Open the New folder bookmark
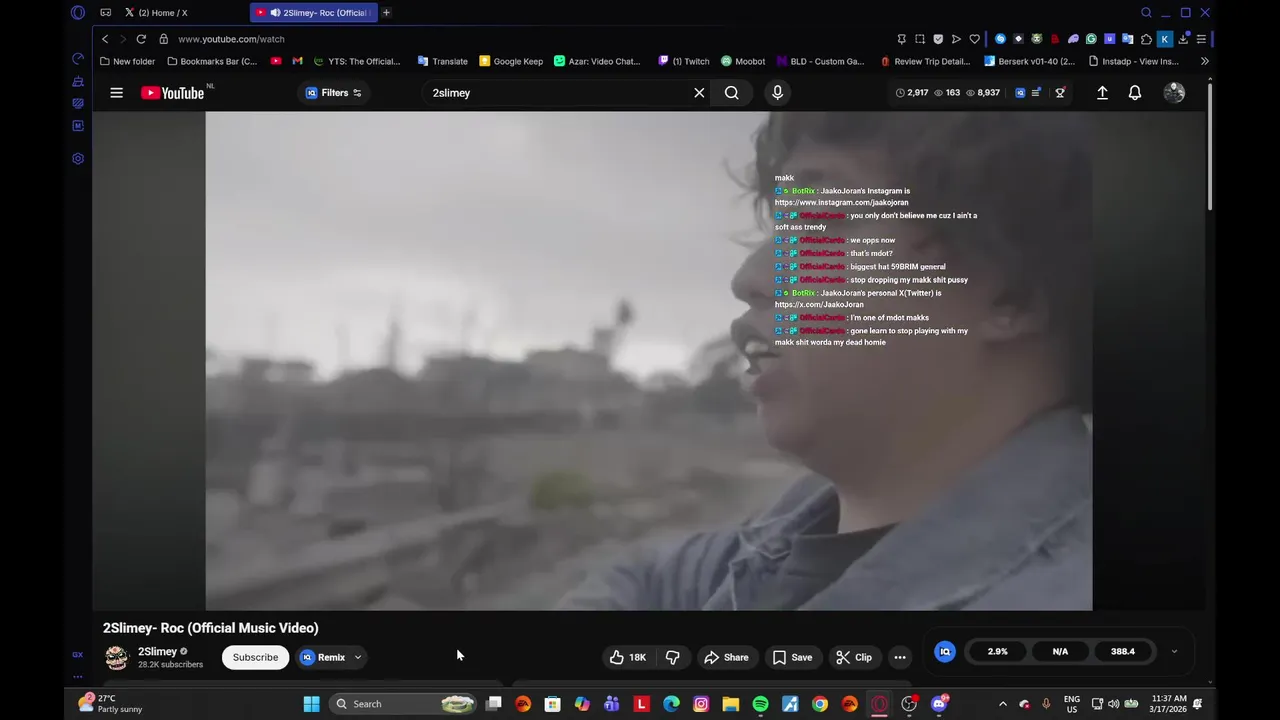 (x=127, y=61)
